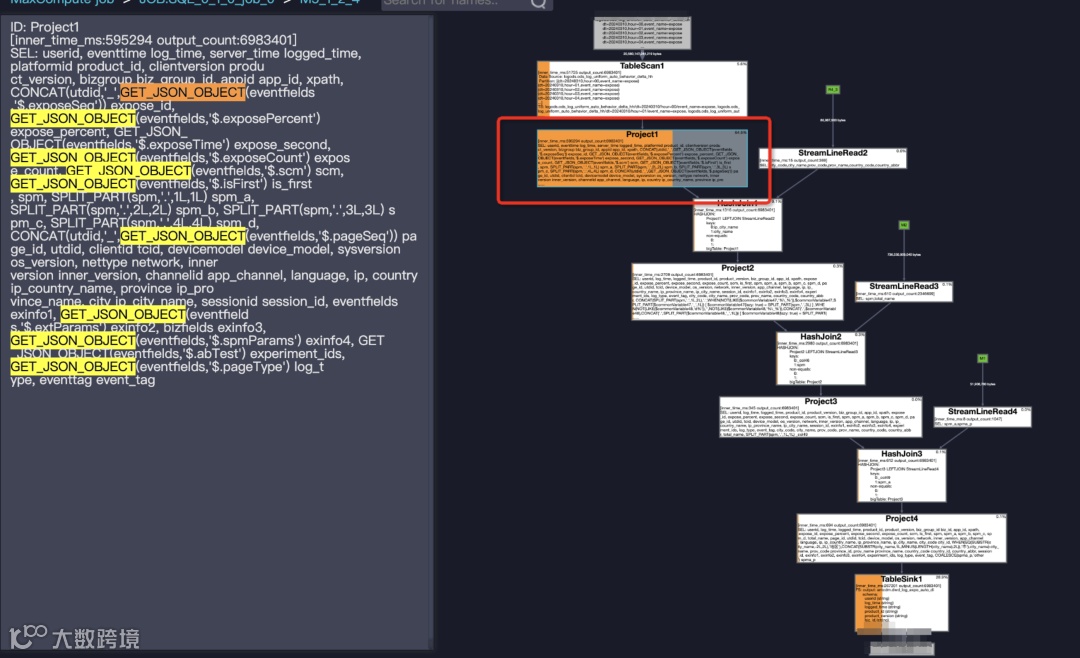Click the orange GET_JSON_OBJECT after CONCAT(utdid

pos(183,92)
